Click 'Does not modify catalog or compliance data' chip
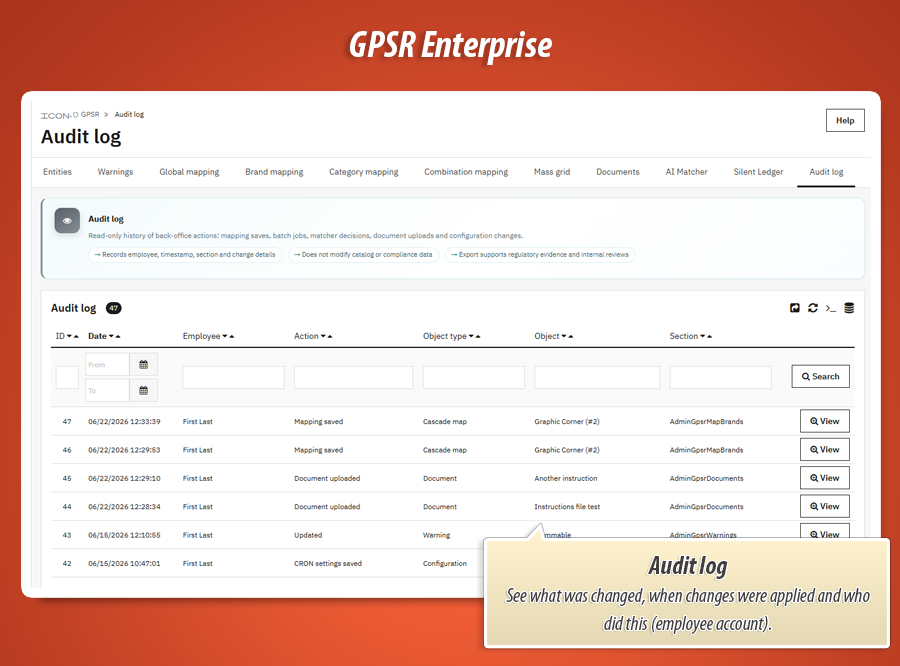Screen dimensions: 900x666 pos(363,255)
